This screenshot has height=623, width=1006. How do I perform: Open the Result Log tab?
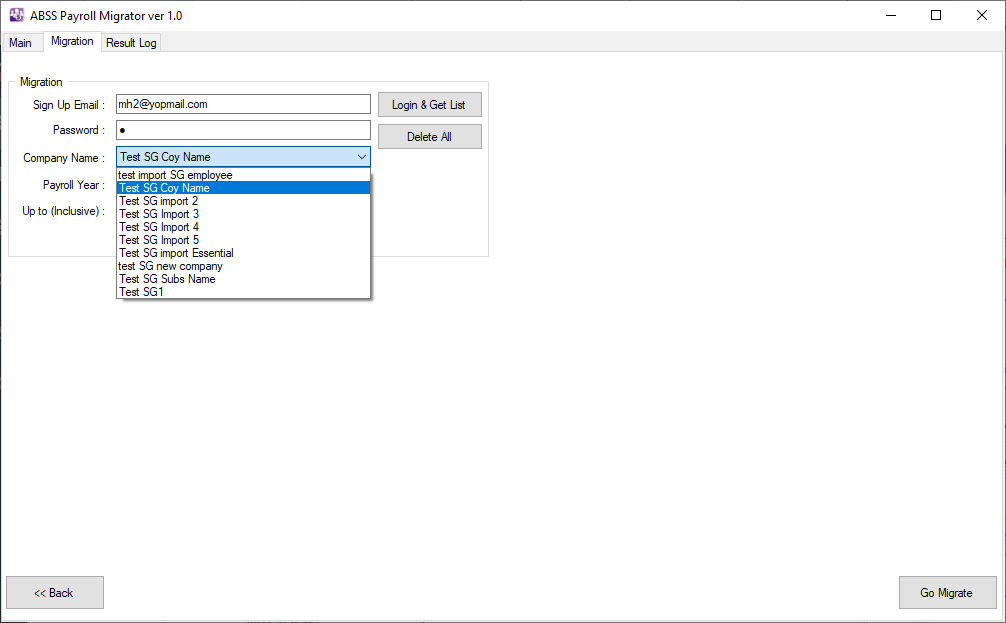pyautogui.click(x=131, y=42)
